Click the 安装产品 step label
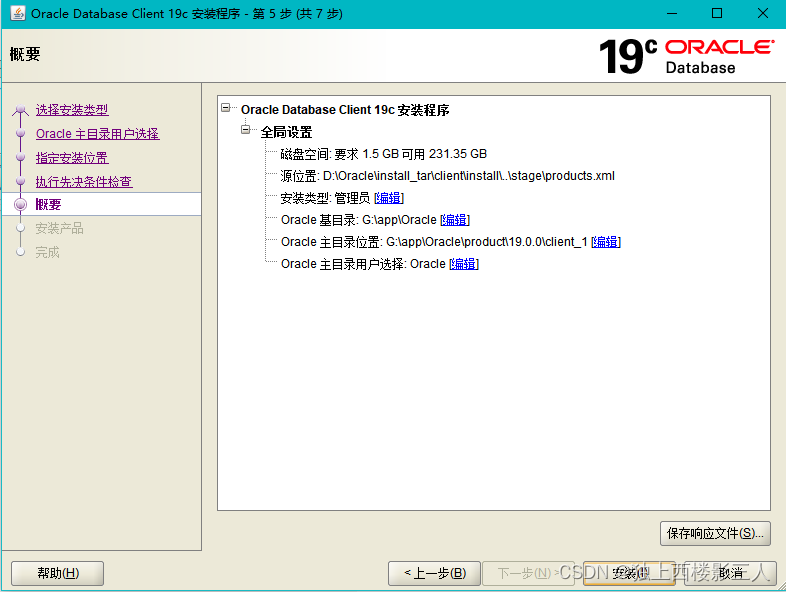 coord(59,228)
